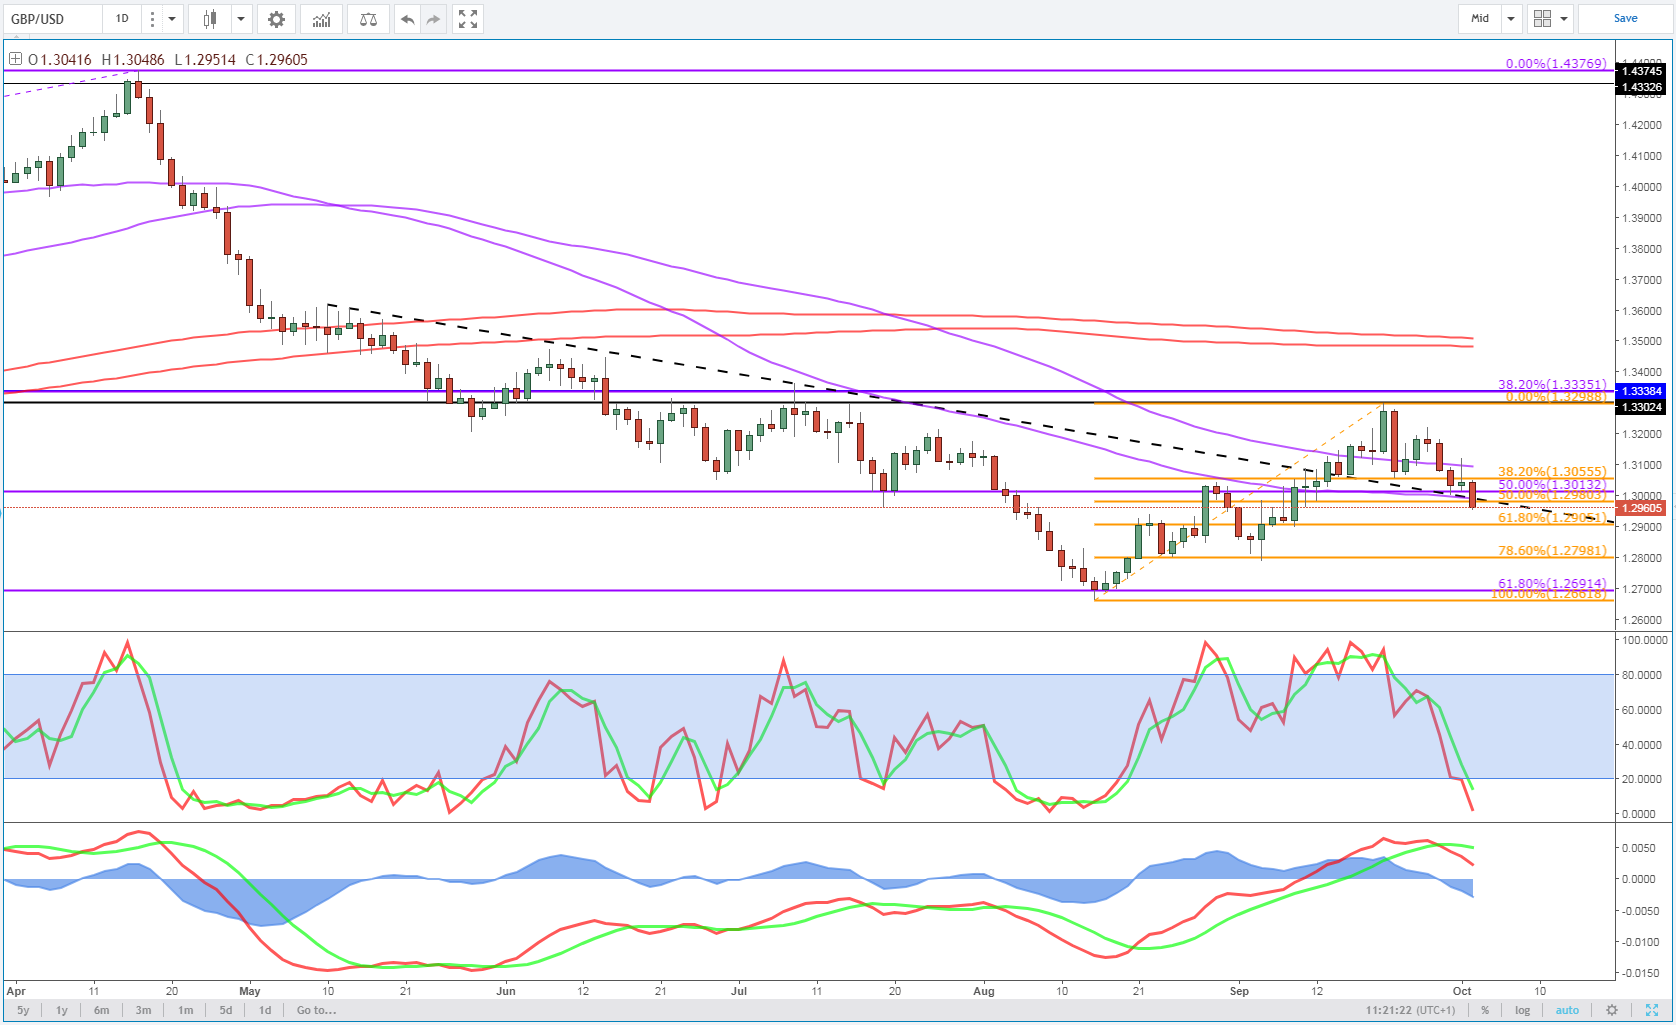Click the Mid price button
Image resolution: width=1676 pixels, height=1025 pixels.
pyautogui.click(x=1480, y=18)
